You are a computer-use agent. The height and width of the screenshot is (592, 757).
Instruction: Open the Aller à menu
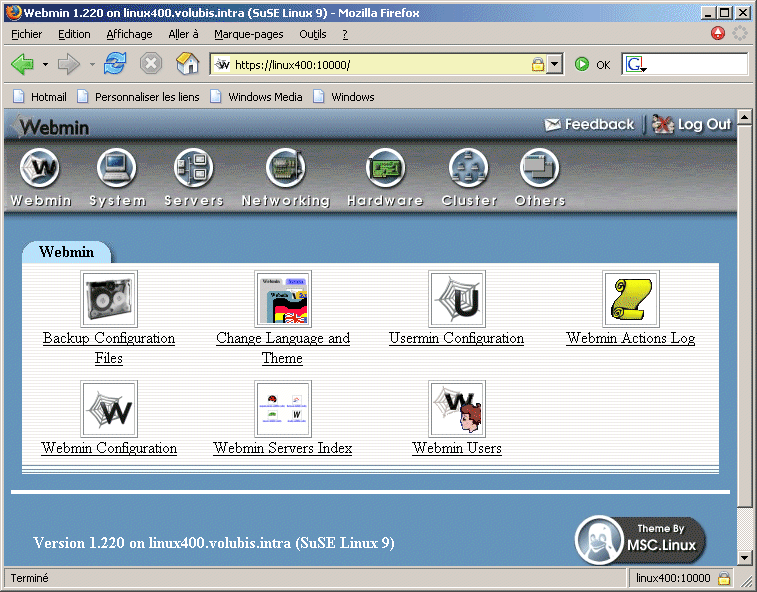pos(183,34)
